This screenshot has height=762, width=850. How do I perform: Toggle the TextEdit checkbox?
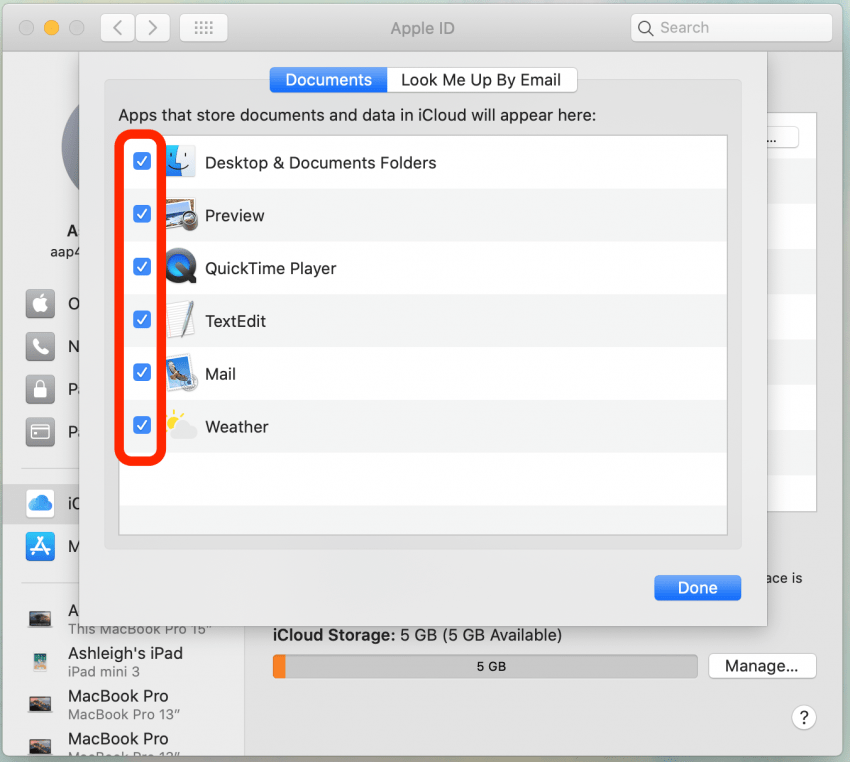[x=142, y=320]
